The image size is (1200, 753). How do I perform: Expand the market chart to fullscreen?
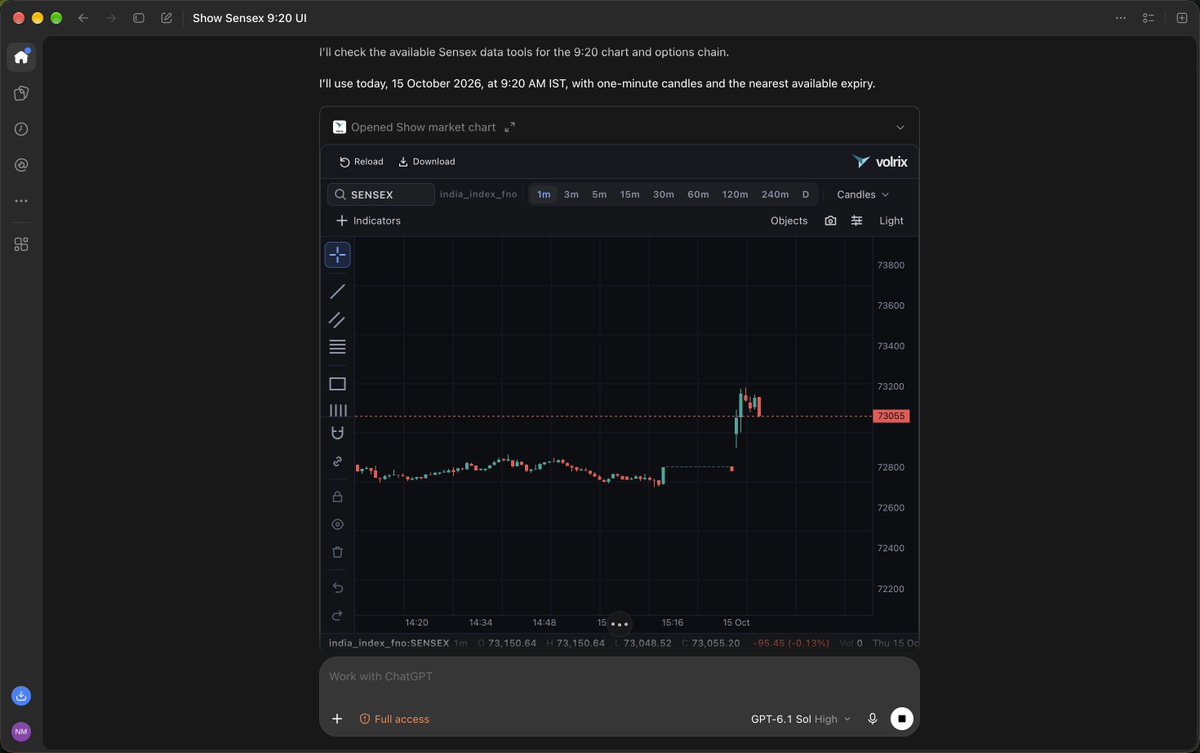510,127
